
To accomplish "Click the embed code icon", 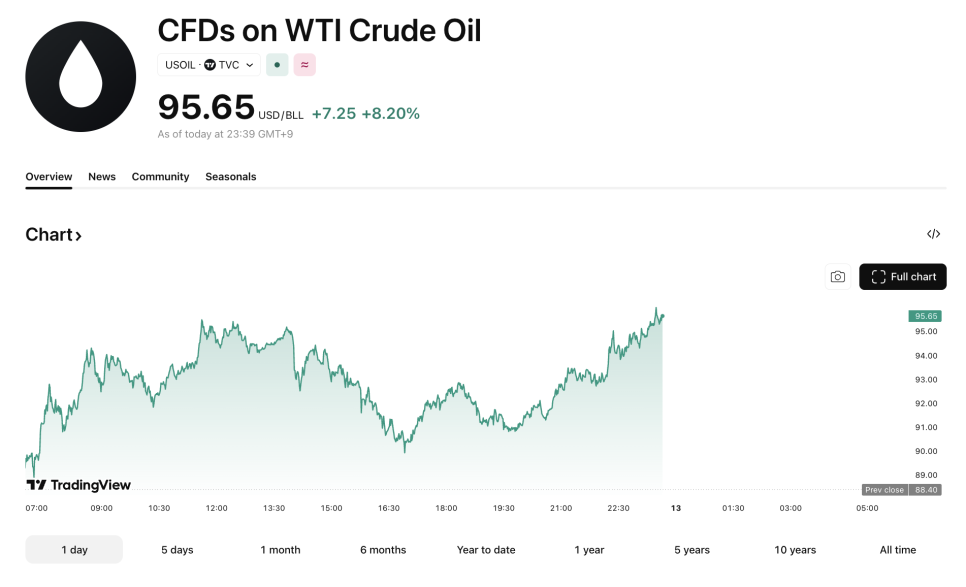I will click(933, 234).
